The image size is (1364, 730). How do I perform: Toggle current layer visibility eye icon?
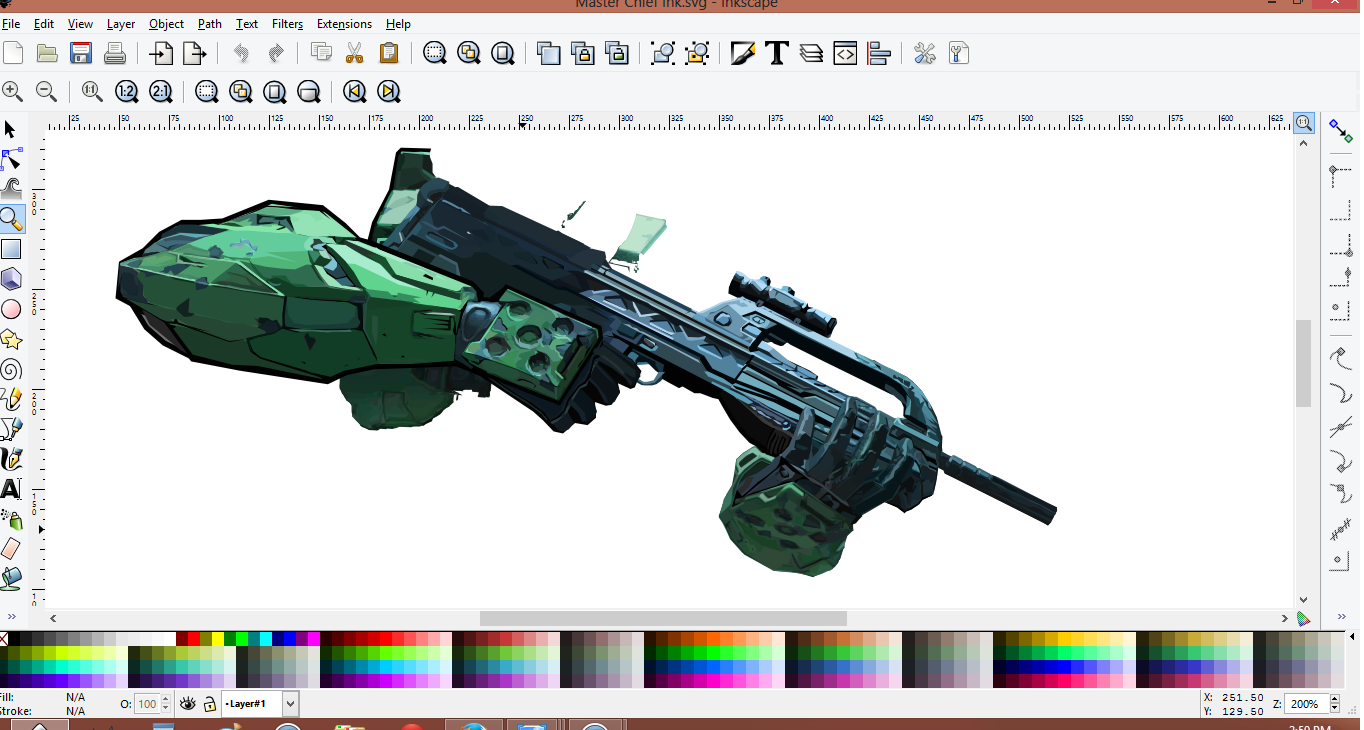[x=187, y=704]
